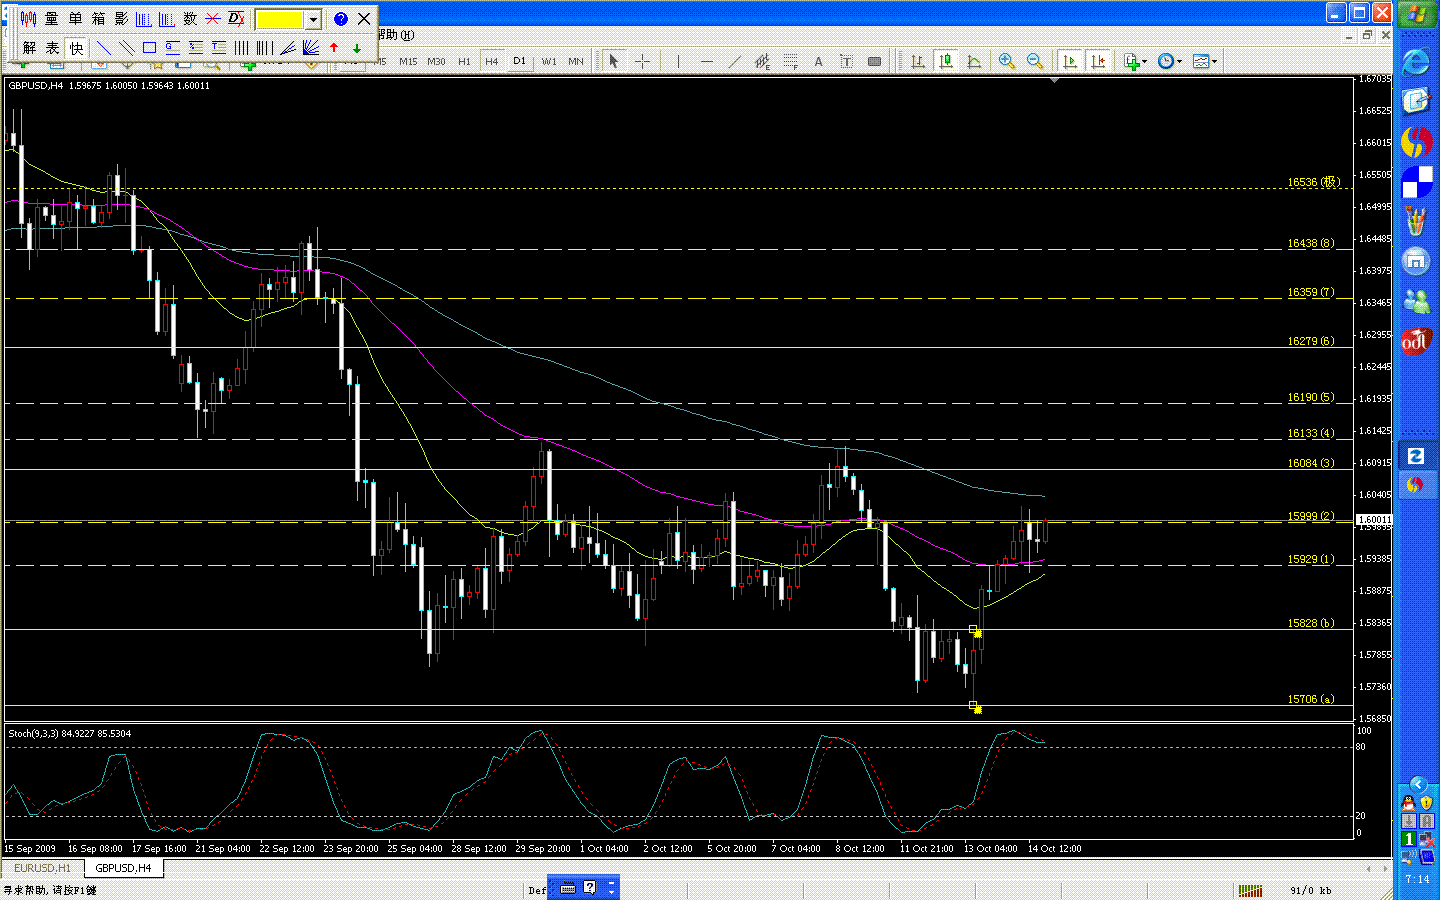Switch chart to W1 timeframe
1440x900 pixels.
(x=548, y=62)
